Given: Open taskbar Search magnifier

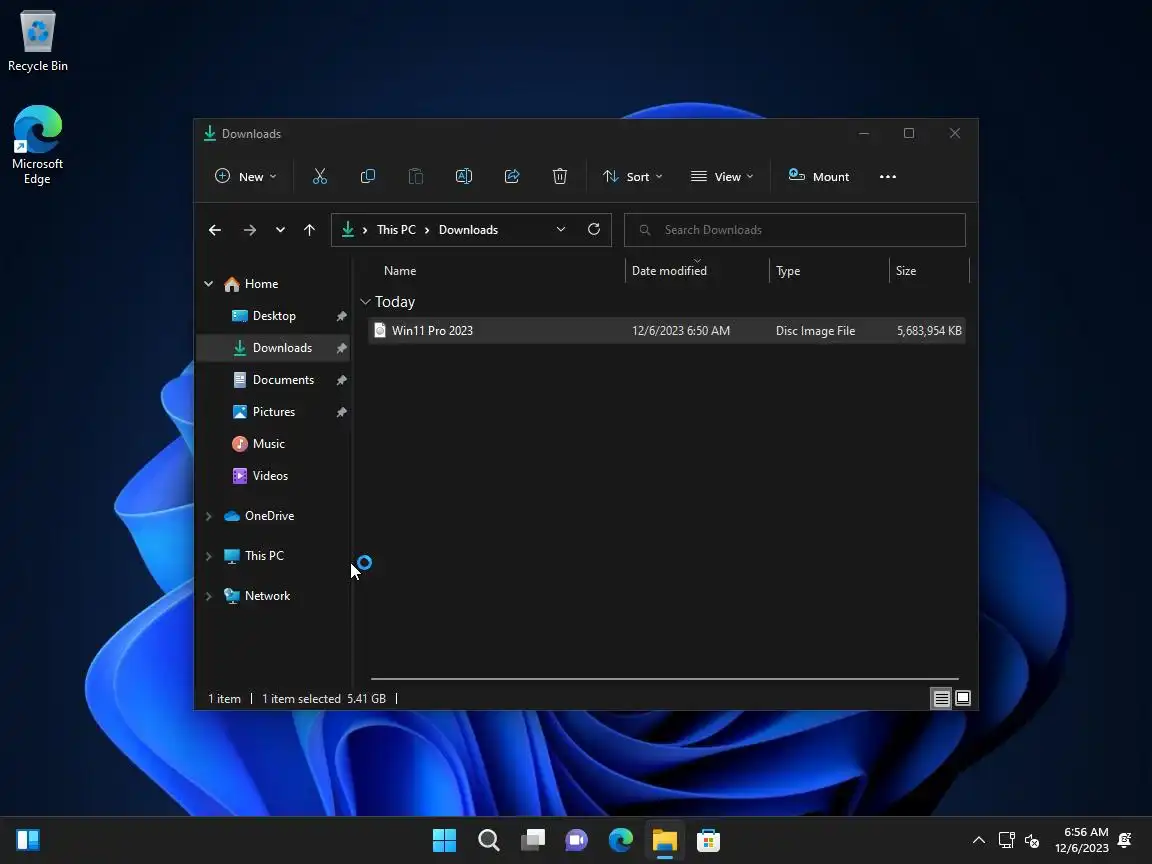Looking at the screenshot, I should pyautogui.click(x=489, y=840).
